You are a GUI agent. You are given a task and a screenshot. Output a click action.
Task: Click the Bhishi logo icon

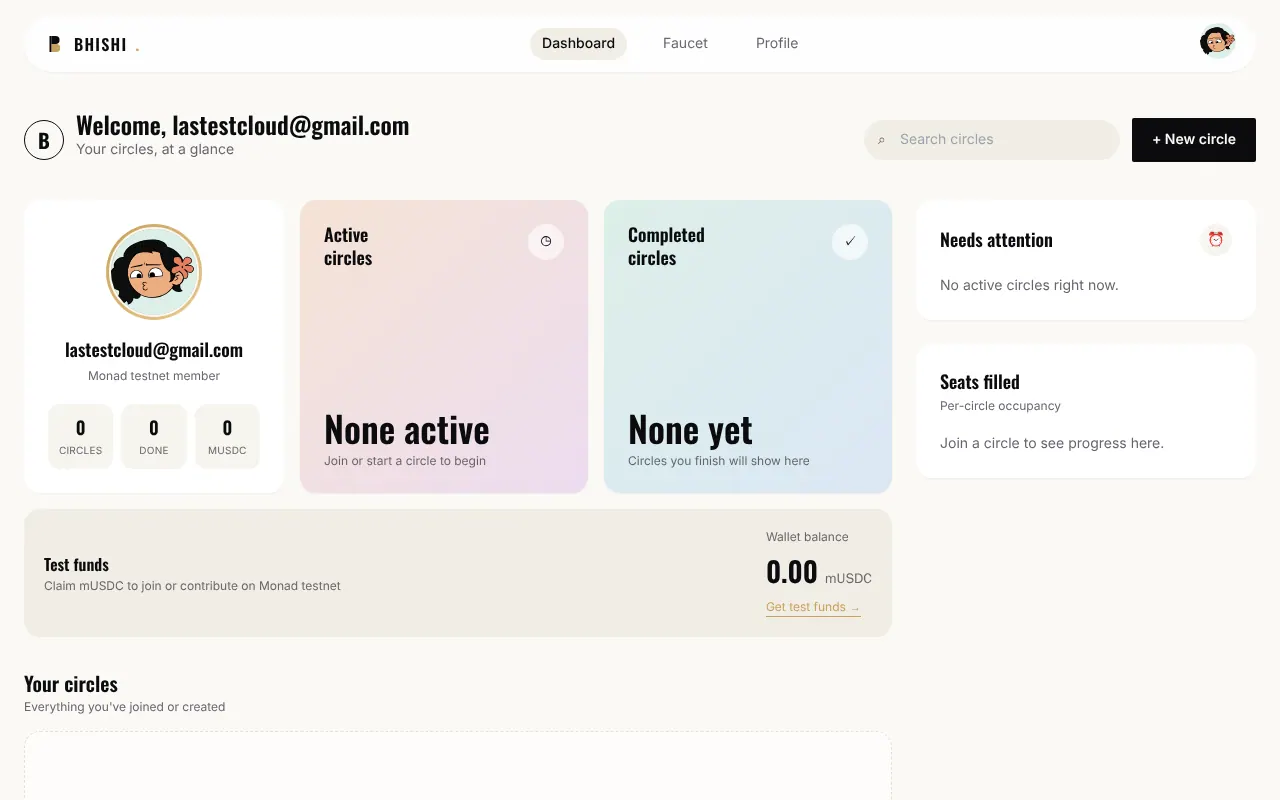(x=55, y=44)
